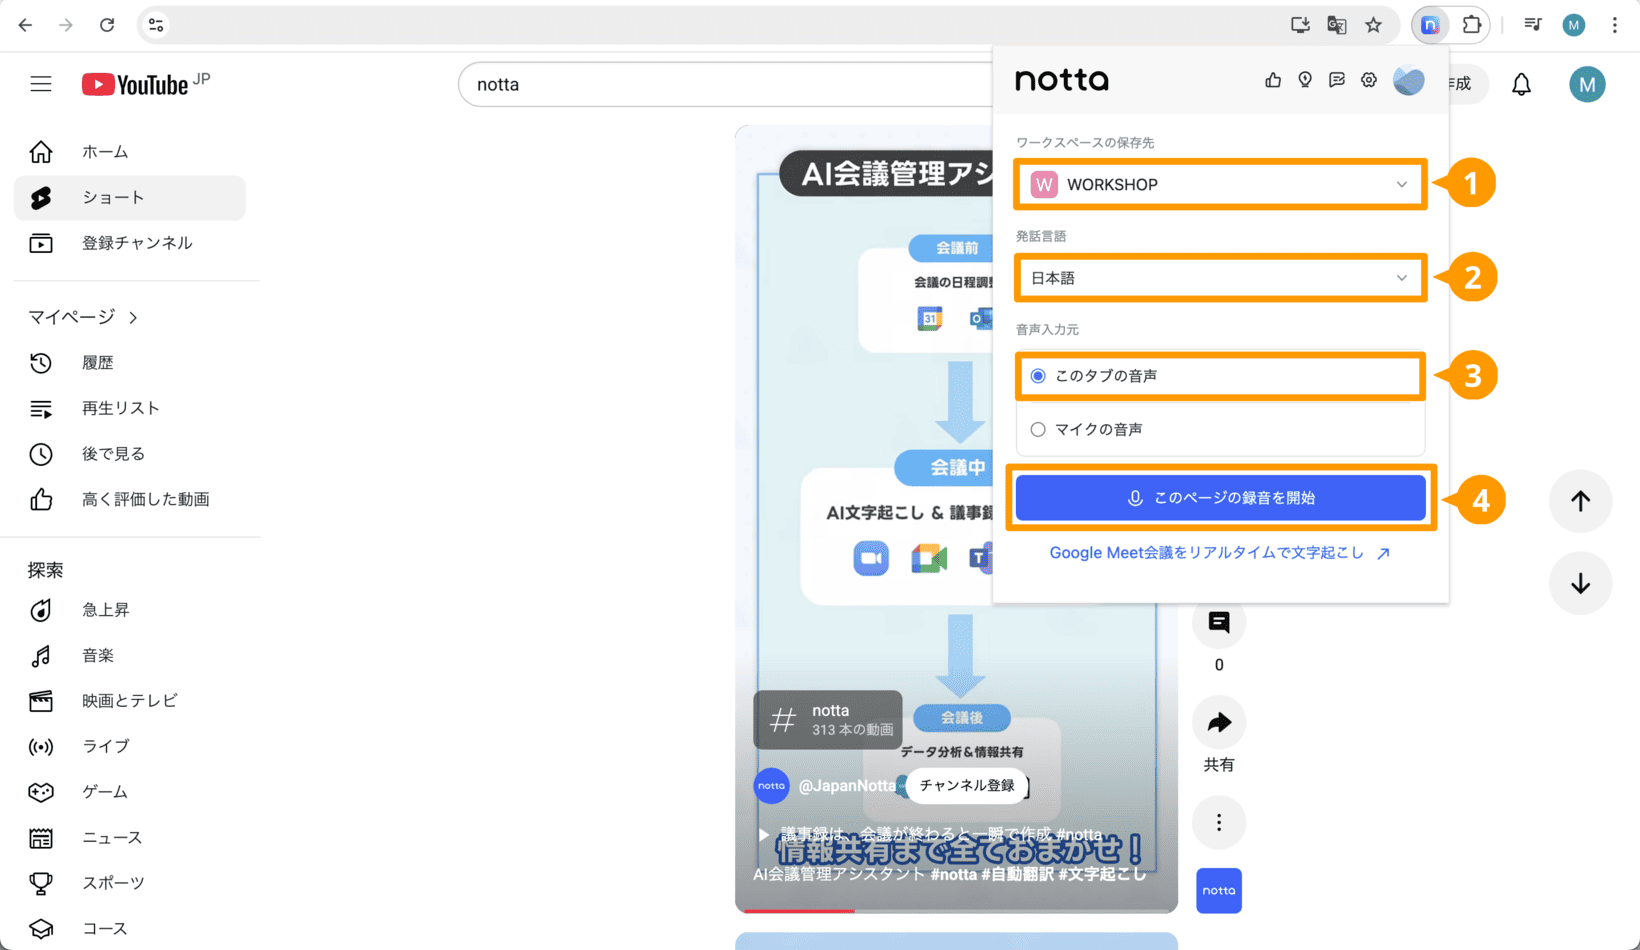This screenshot has width=1640, height=950.
Task: Open 高く評価した動画 in the sidebar
Action: tap(130, 499)
